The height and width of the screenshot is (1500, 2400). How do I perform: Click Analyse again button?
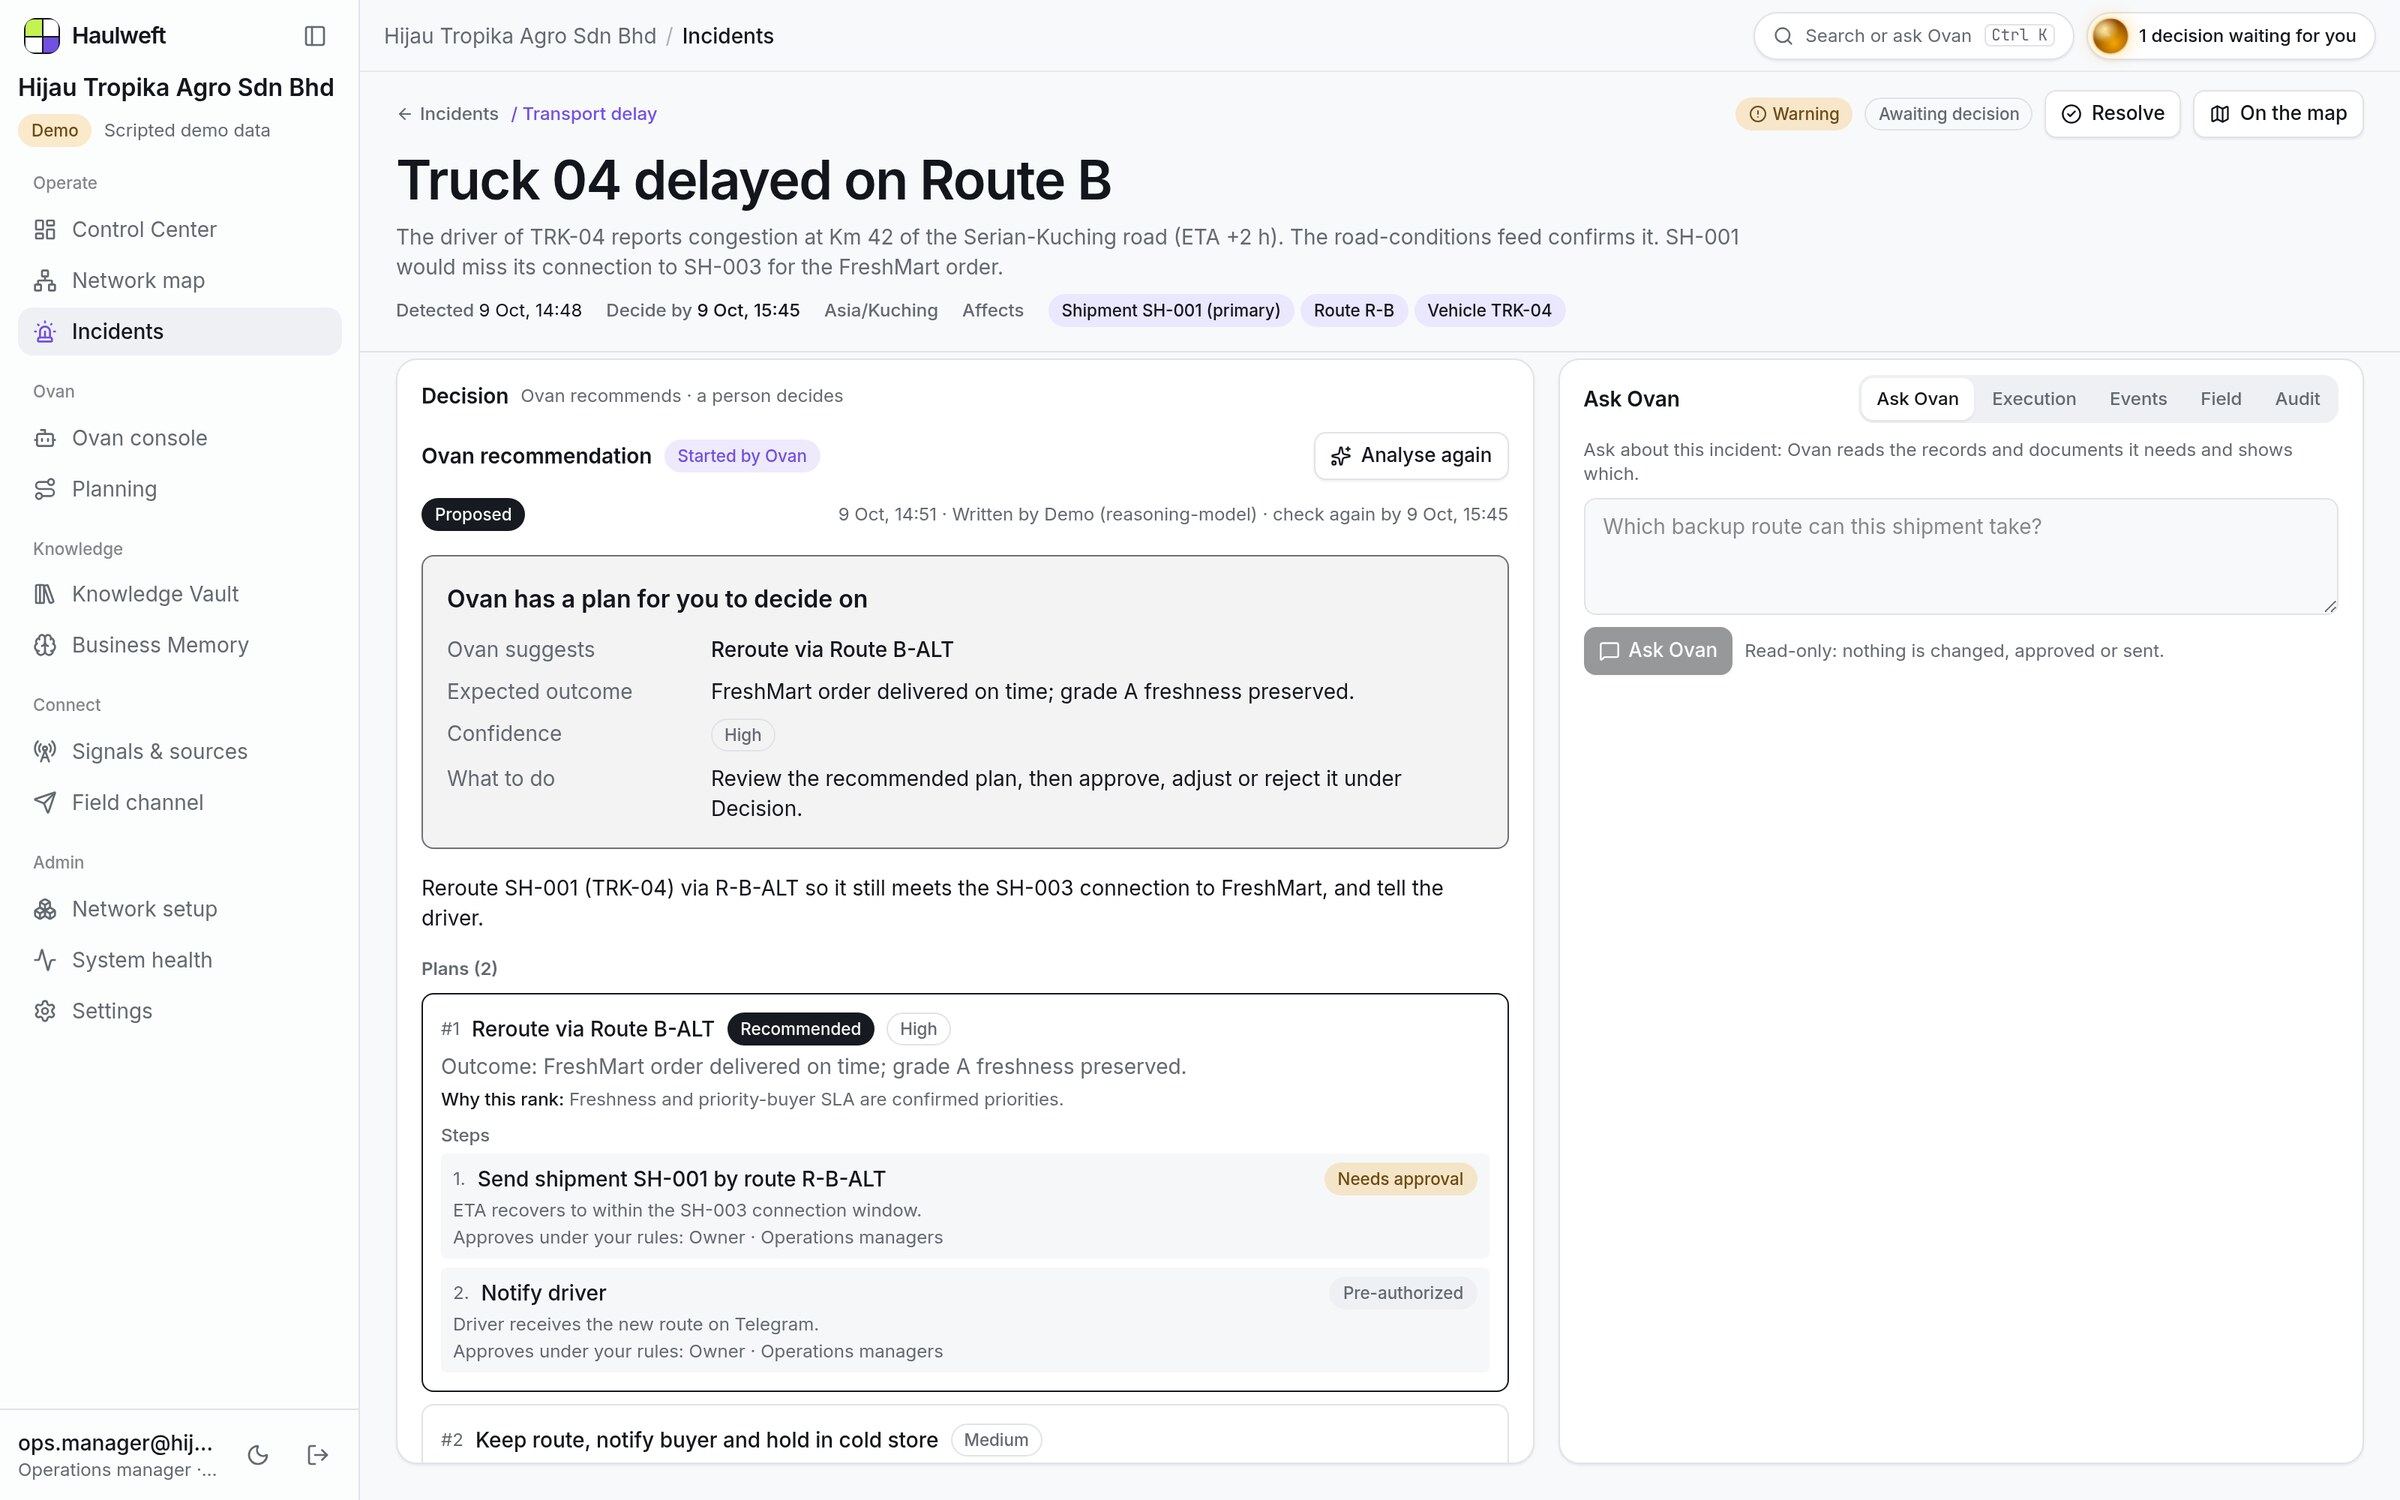click(1411, 456)
